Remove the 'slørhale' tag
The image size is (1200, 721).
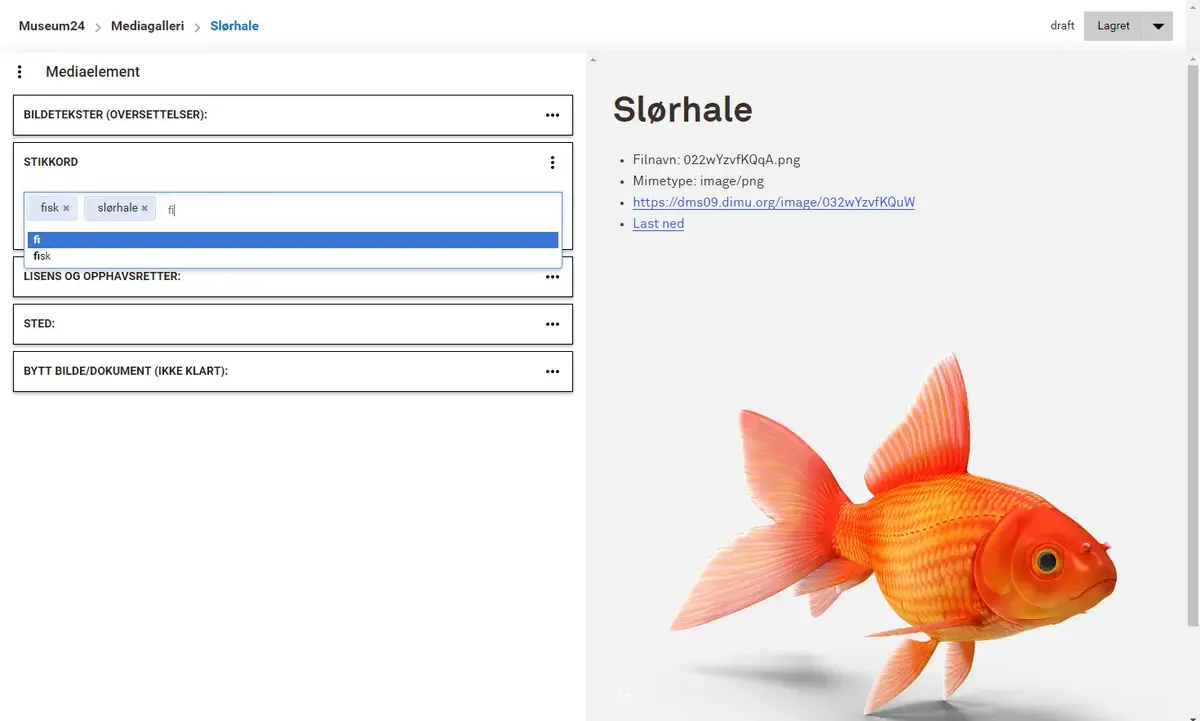144,208
